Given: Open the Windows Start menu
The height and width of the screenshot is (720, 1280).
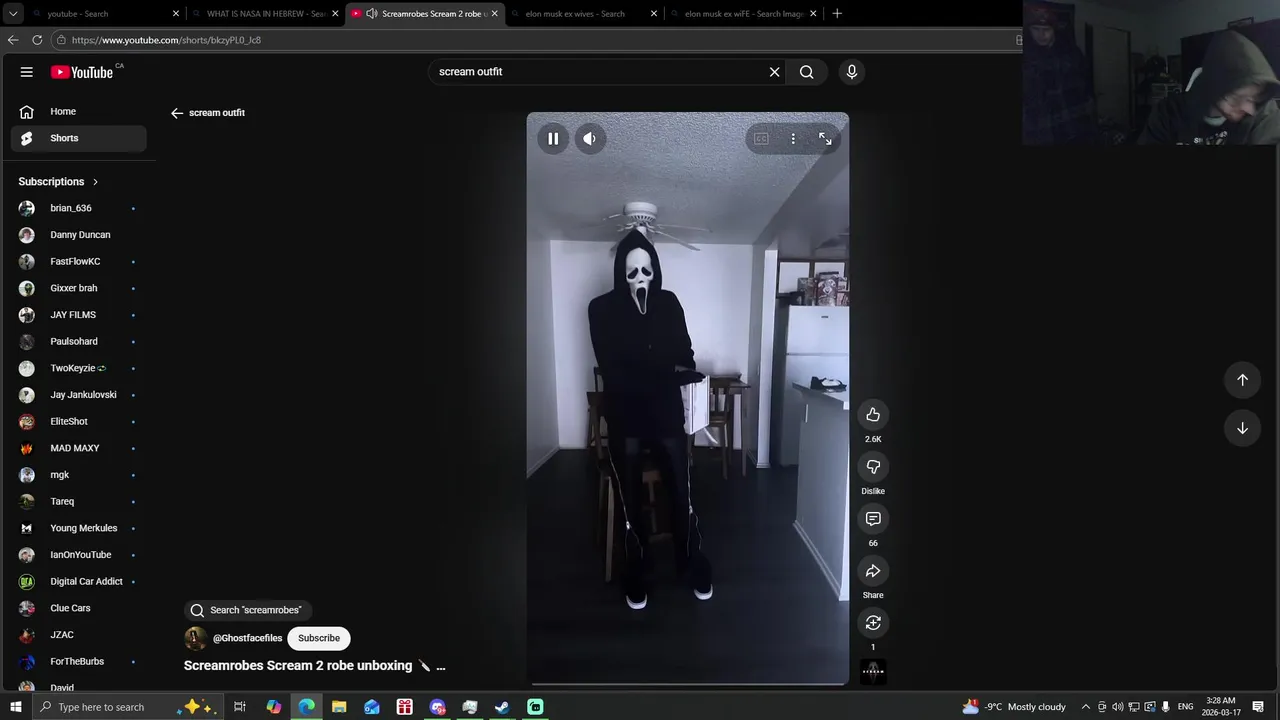Looking at the screenshot, I should 15,707.
